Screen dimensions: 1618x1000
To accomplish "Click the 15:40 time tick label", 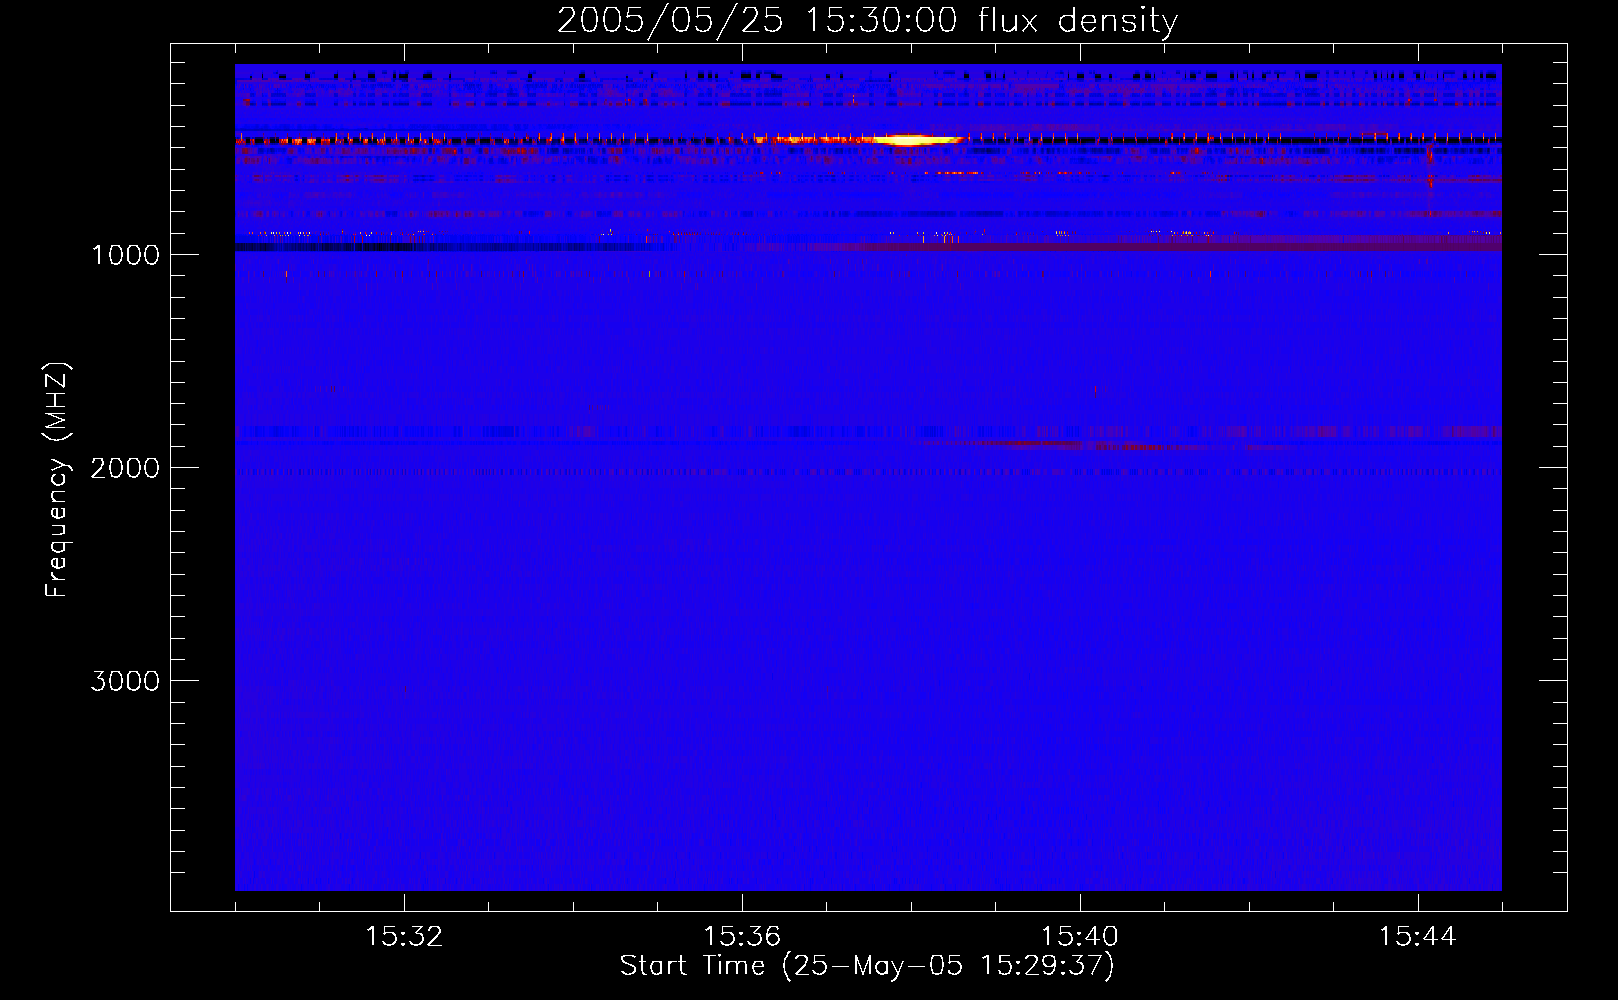I will pos(1080,937).
